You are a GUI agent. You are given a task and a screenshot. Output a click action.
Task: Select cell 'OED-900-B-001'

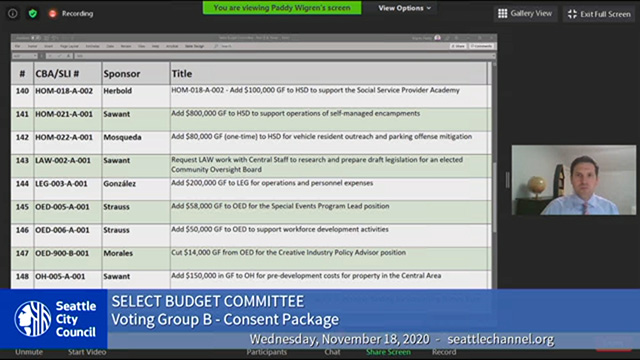(x=68, y=259)
